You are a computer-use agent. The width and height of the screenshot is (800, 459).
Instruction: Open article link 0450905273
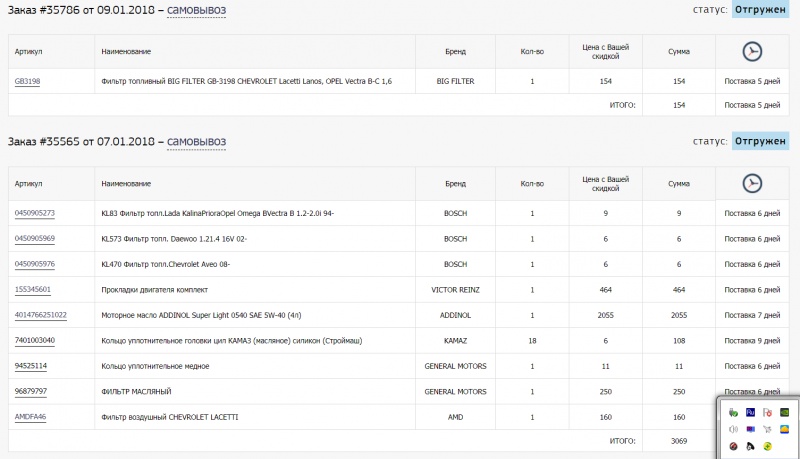point(35,213)
